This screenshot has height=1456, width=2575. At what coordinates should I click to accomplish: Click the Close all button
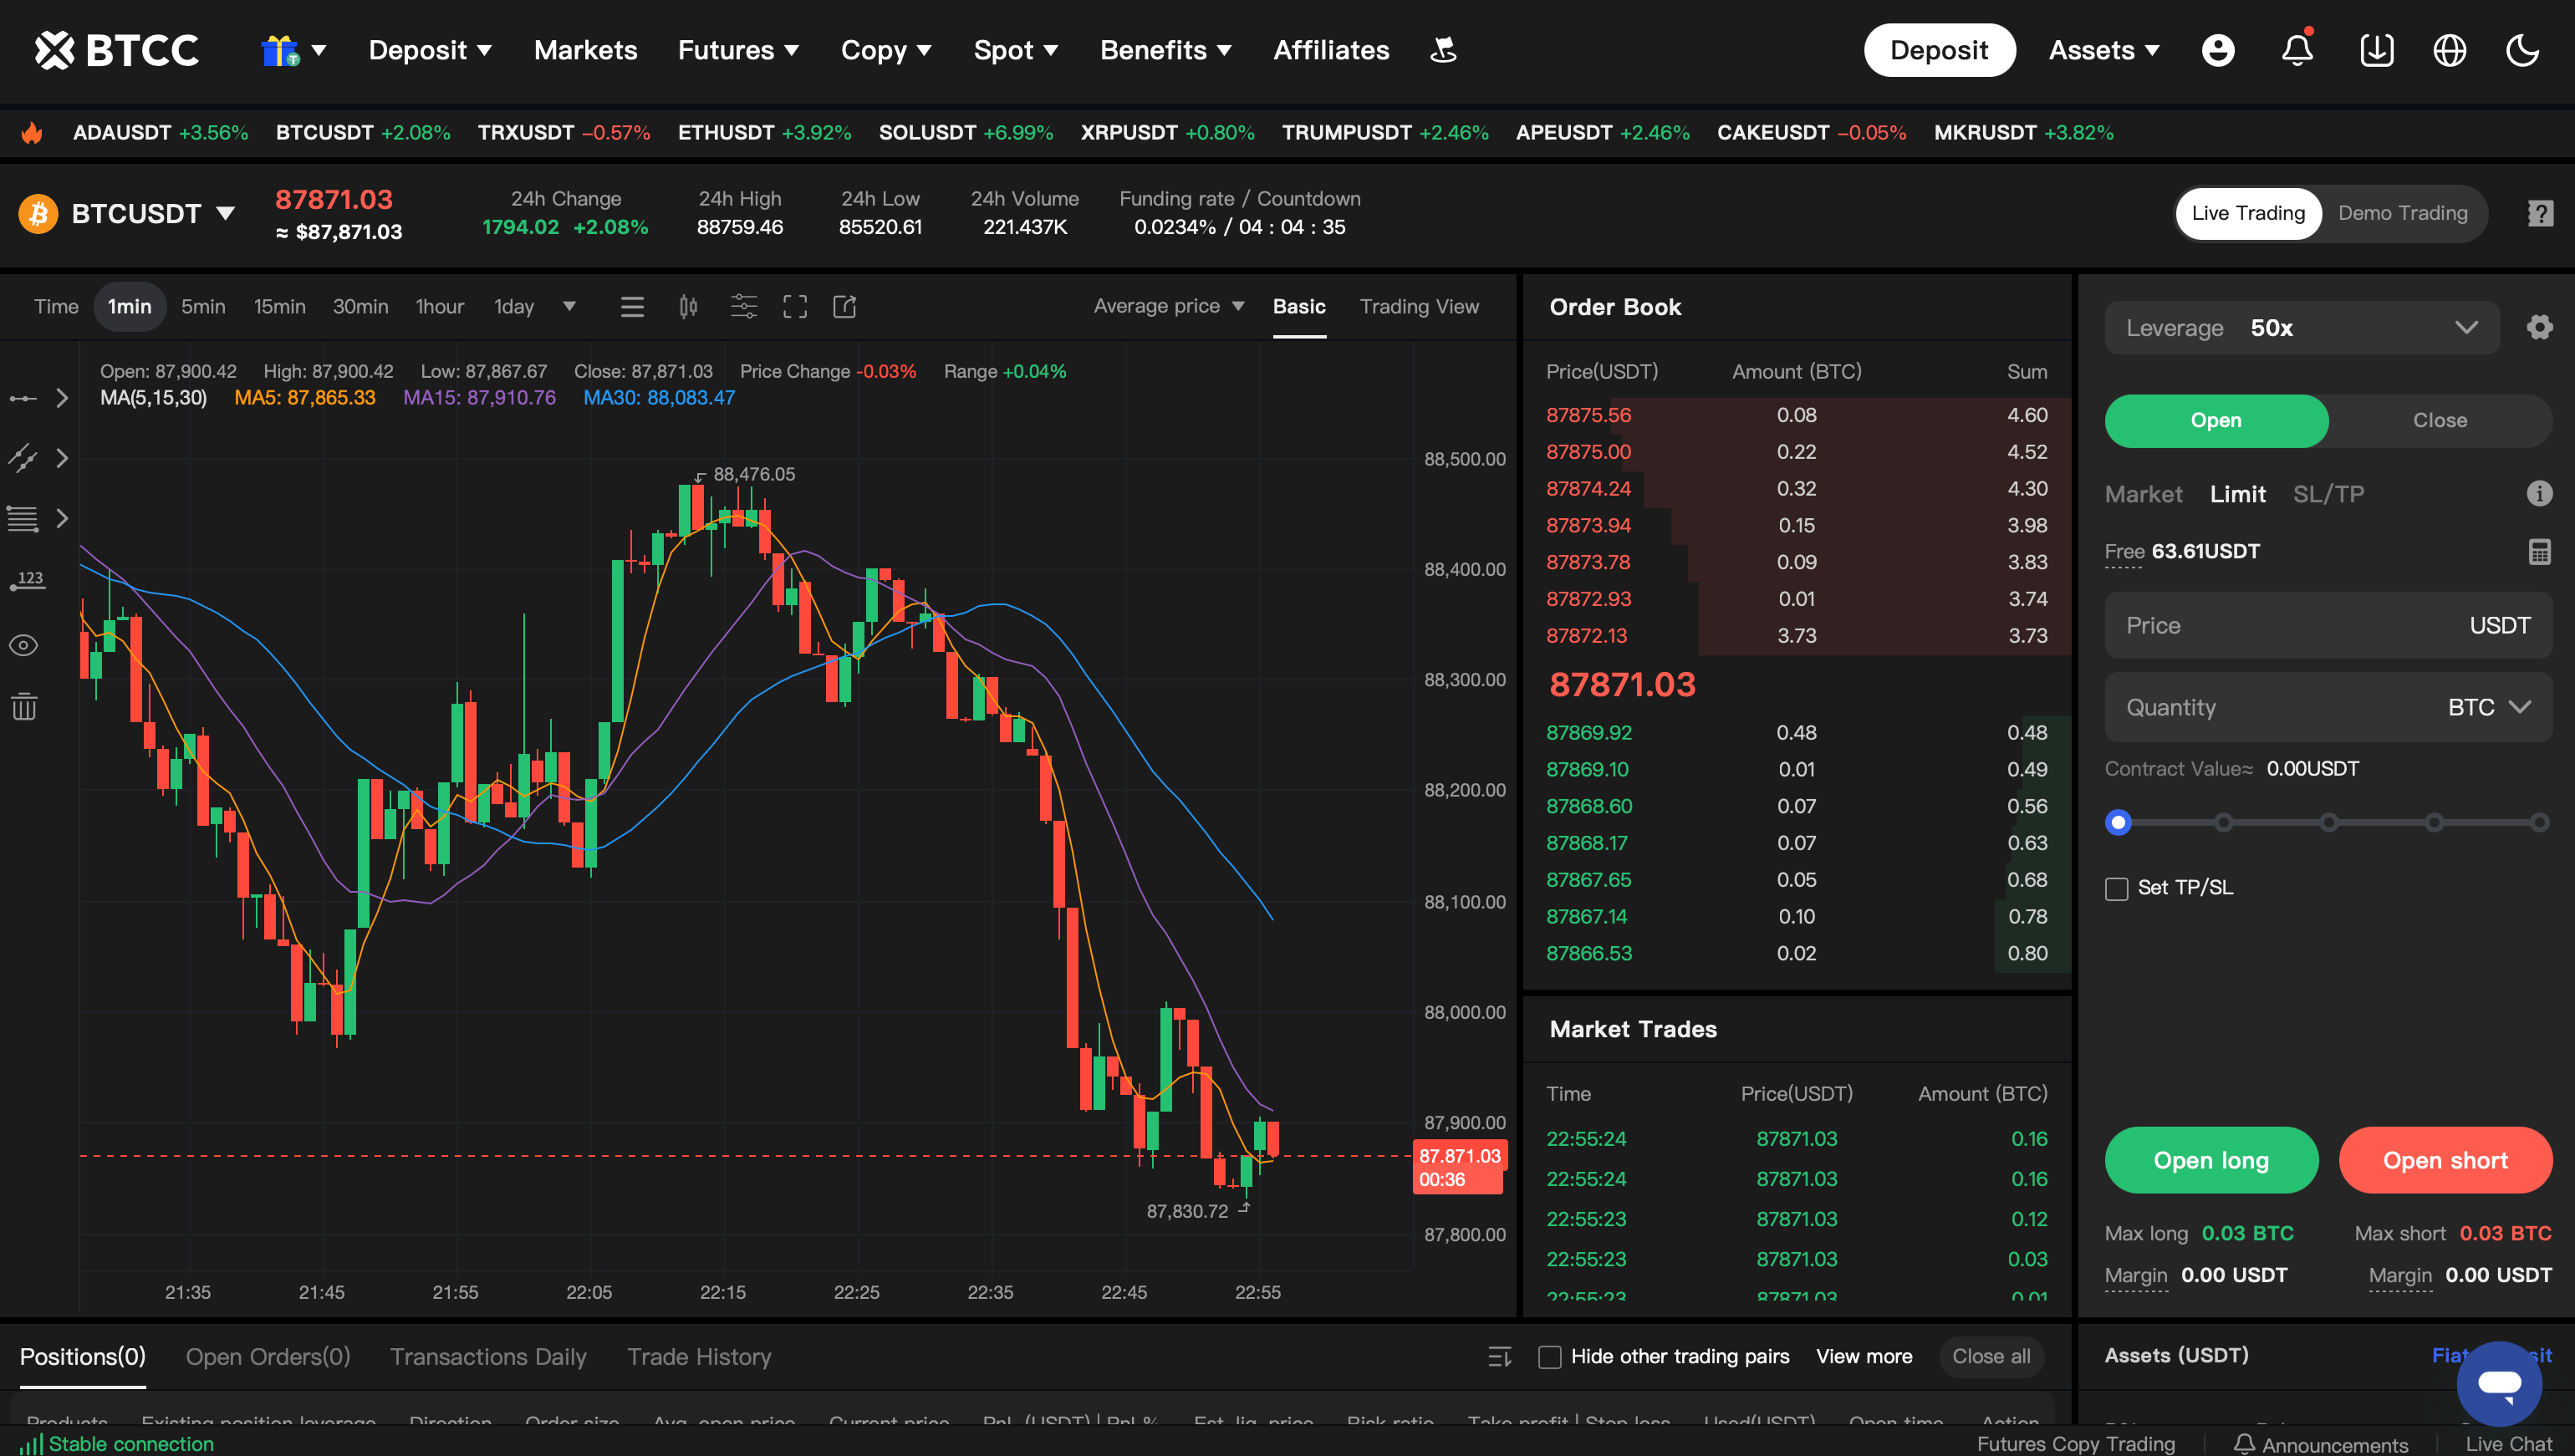pos(1991,1357)
